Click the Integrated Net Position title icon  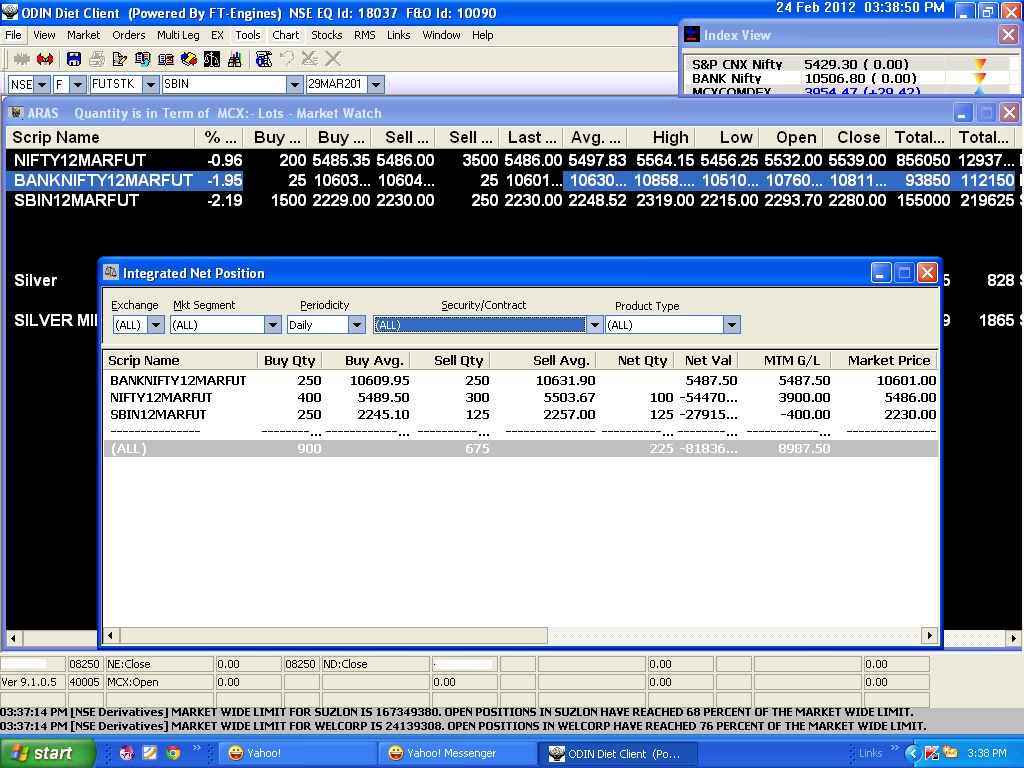111,272
